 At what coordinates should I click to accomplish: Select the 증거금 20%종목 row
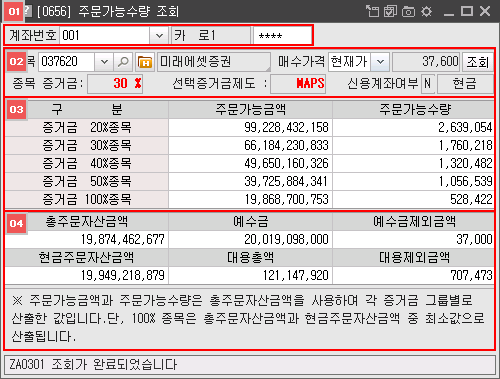point(249,127)
